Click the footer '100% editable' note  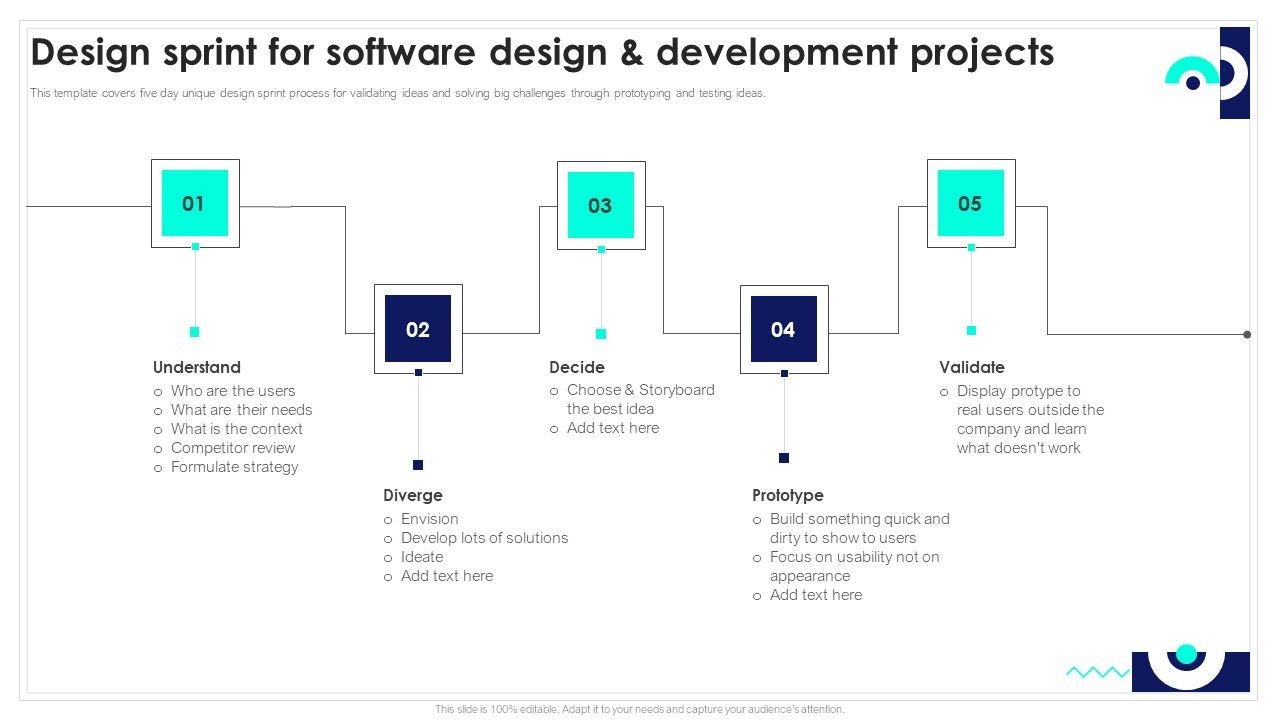coord(640,709)
